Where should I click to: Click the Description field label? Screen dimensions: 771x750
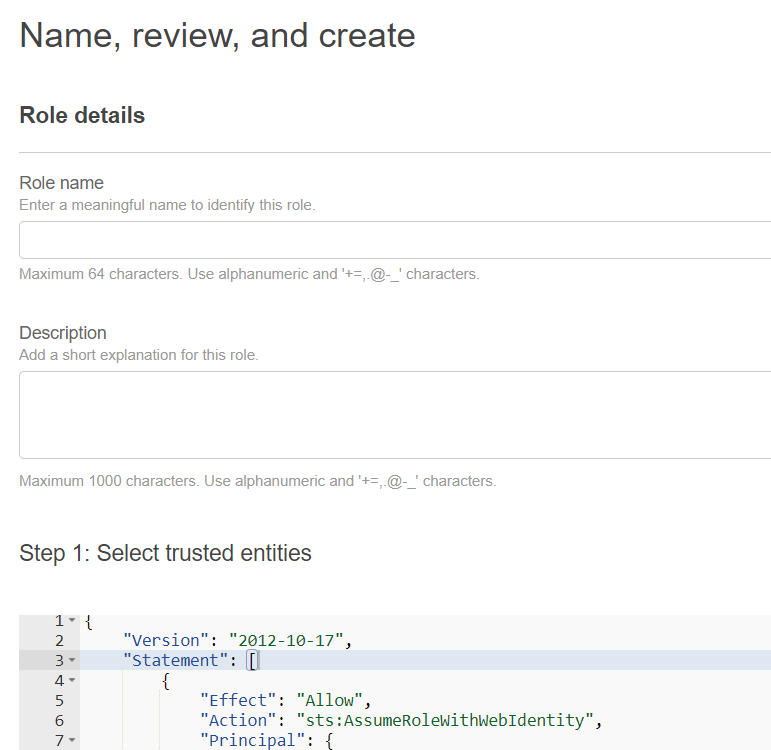(62, 333)
